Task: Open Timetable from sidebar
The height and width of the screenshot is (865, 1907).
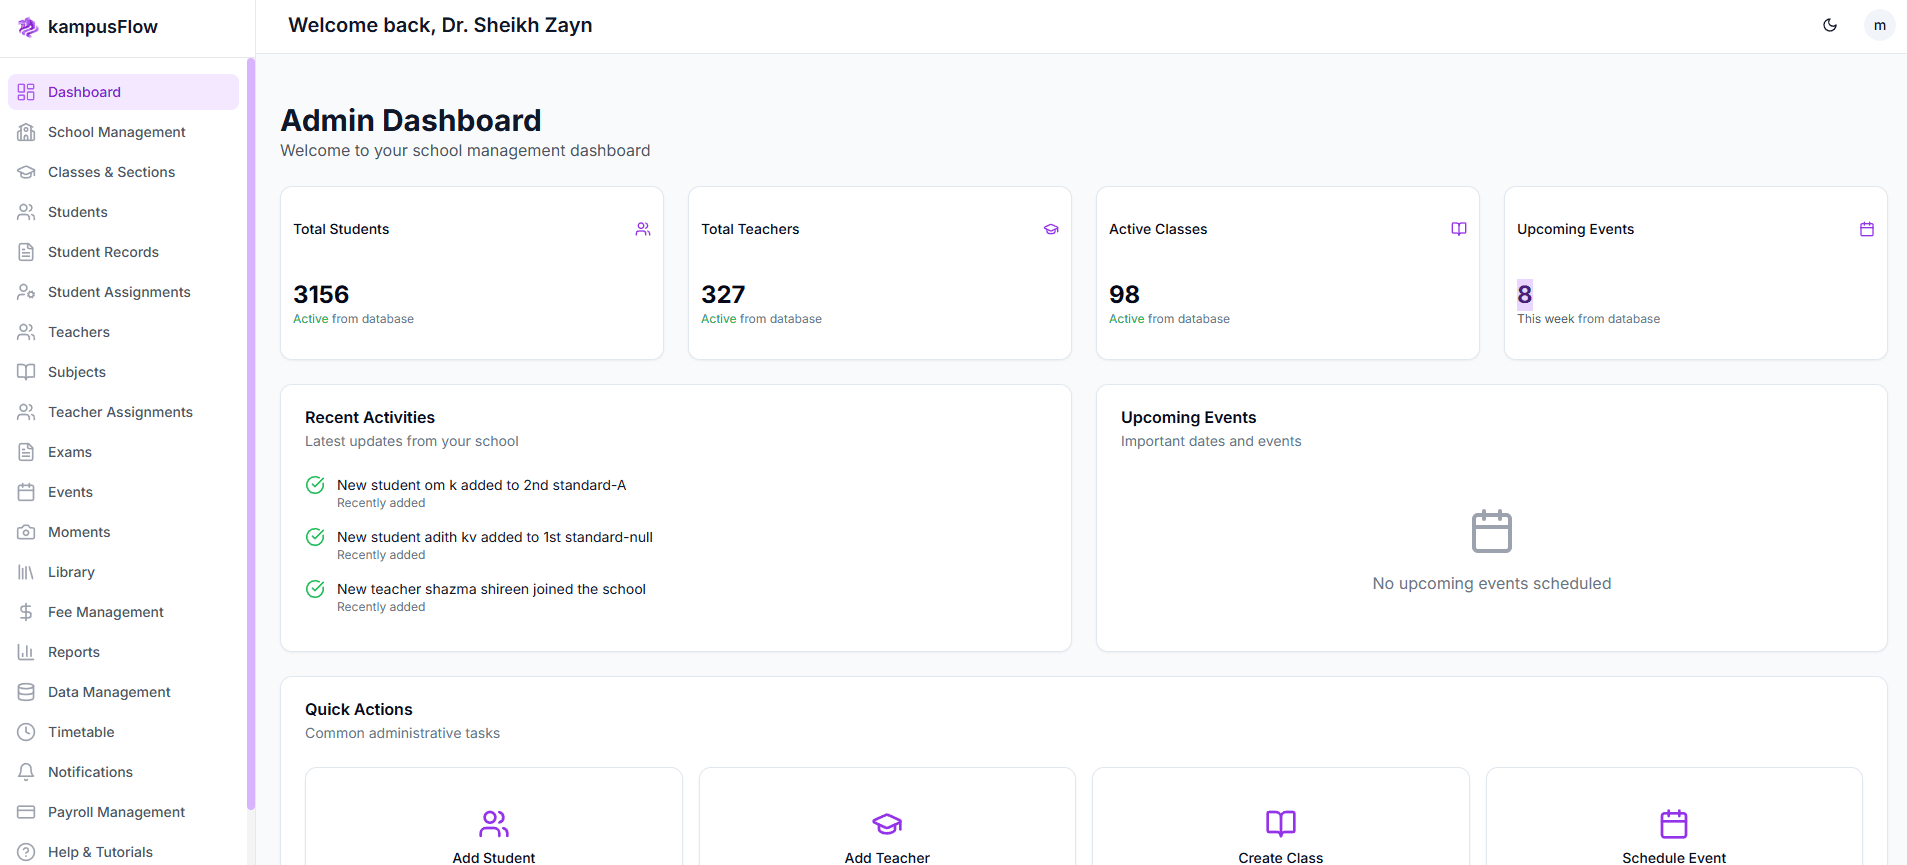Action: (x=123, y=732)
